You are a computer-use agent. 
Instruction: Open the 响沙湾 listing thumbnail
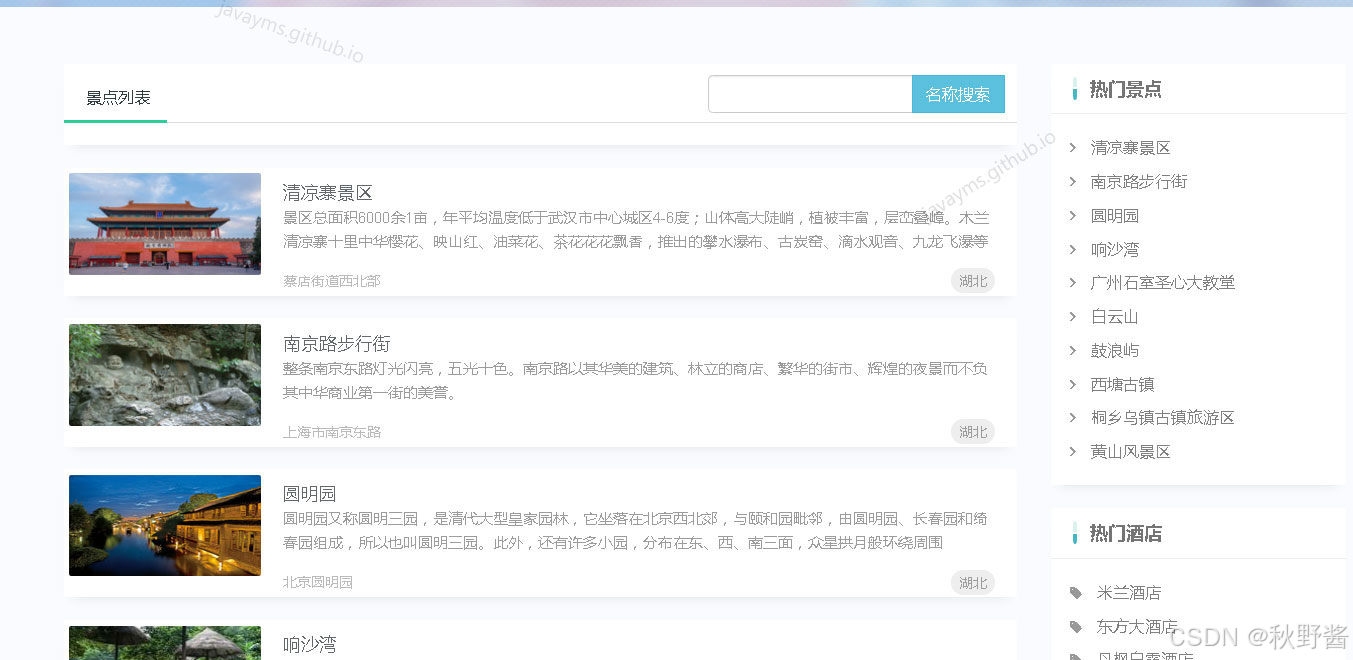tap(165, 643)
